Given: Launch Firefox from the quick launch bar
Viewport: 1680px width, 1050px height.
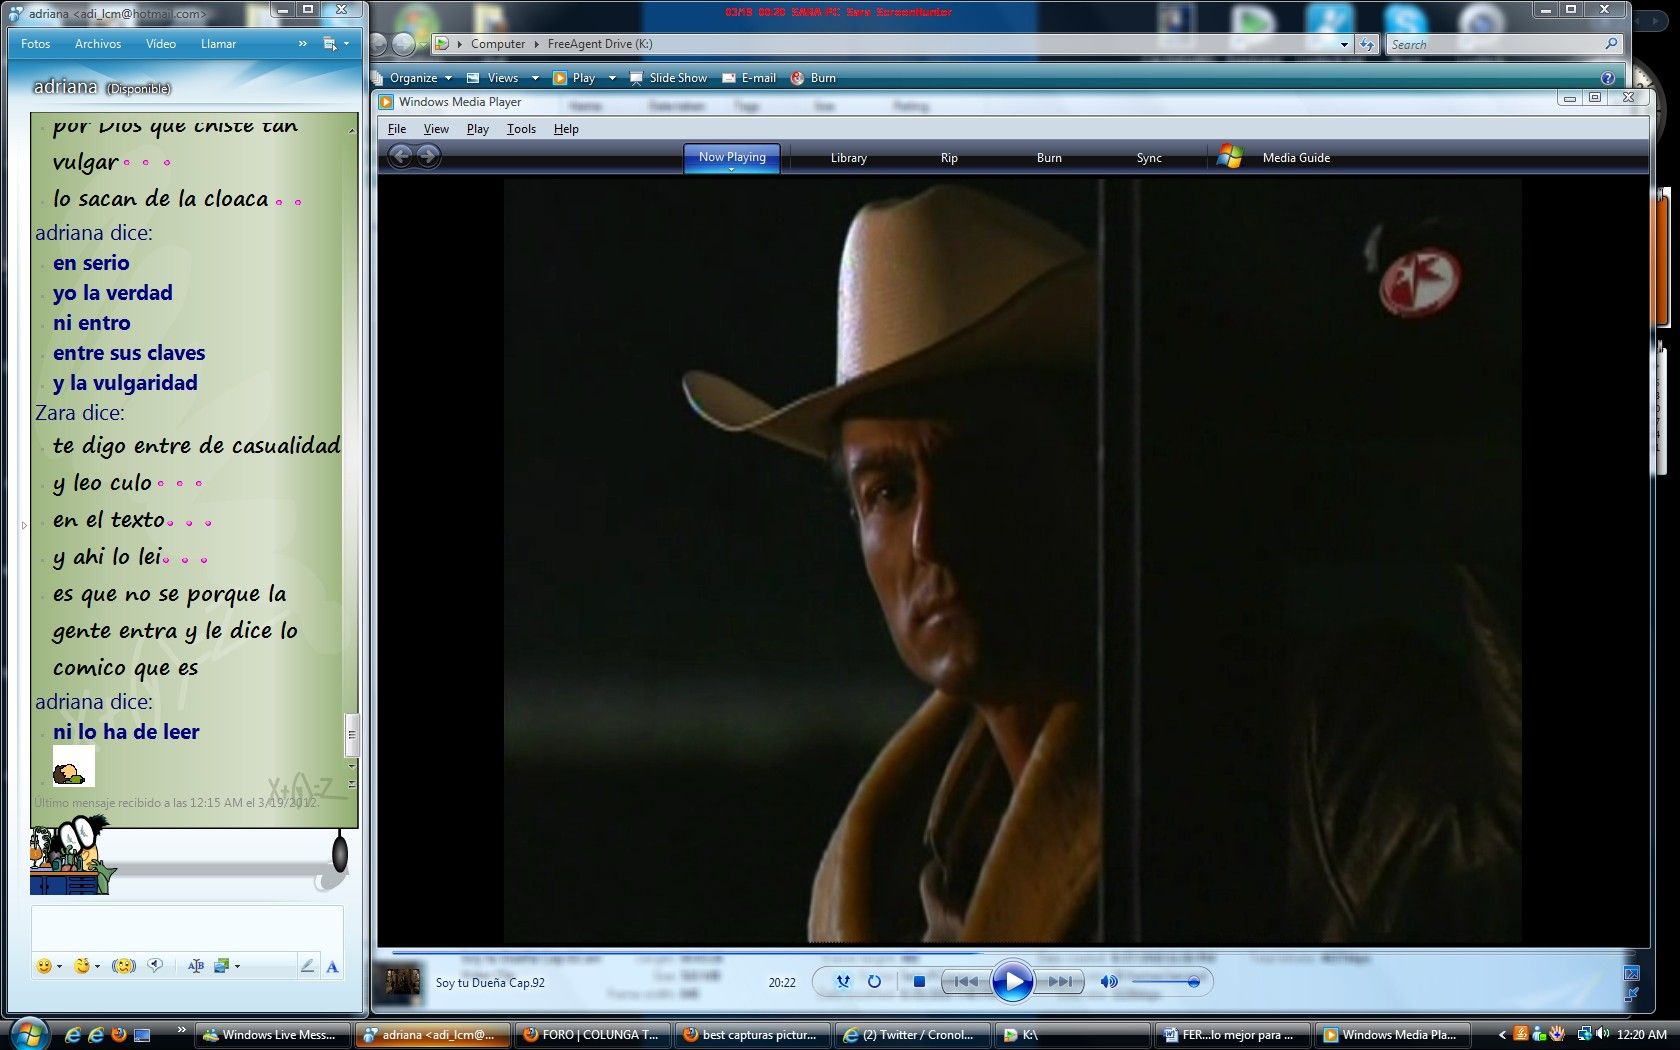Looking at the screenshot, I should pyautogui.click(x=119, y=1035).
